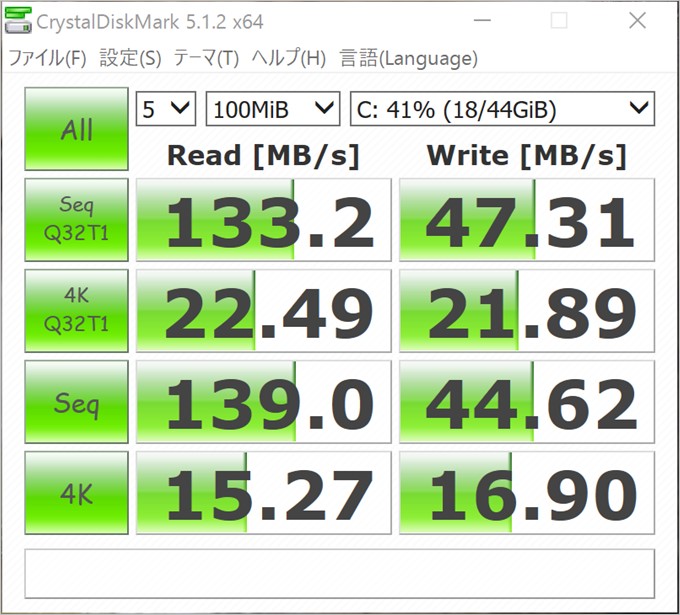Select the 4K Q32T1 read value 22.49
This screenshot has width=680, height=615.
click(x=264, y=311)
